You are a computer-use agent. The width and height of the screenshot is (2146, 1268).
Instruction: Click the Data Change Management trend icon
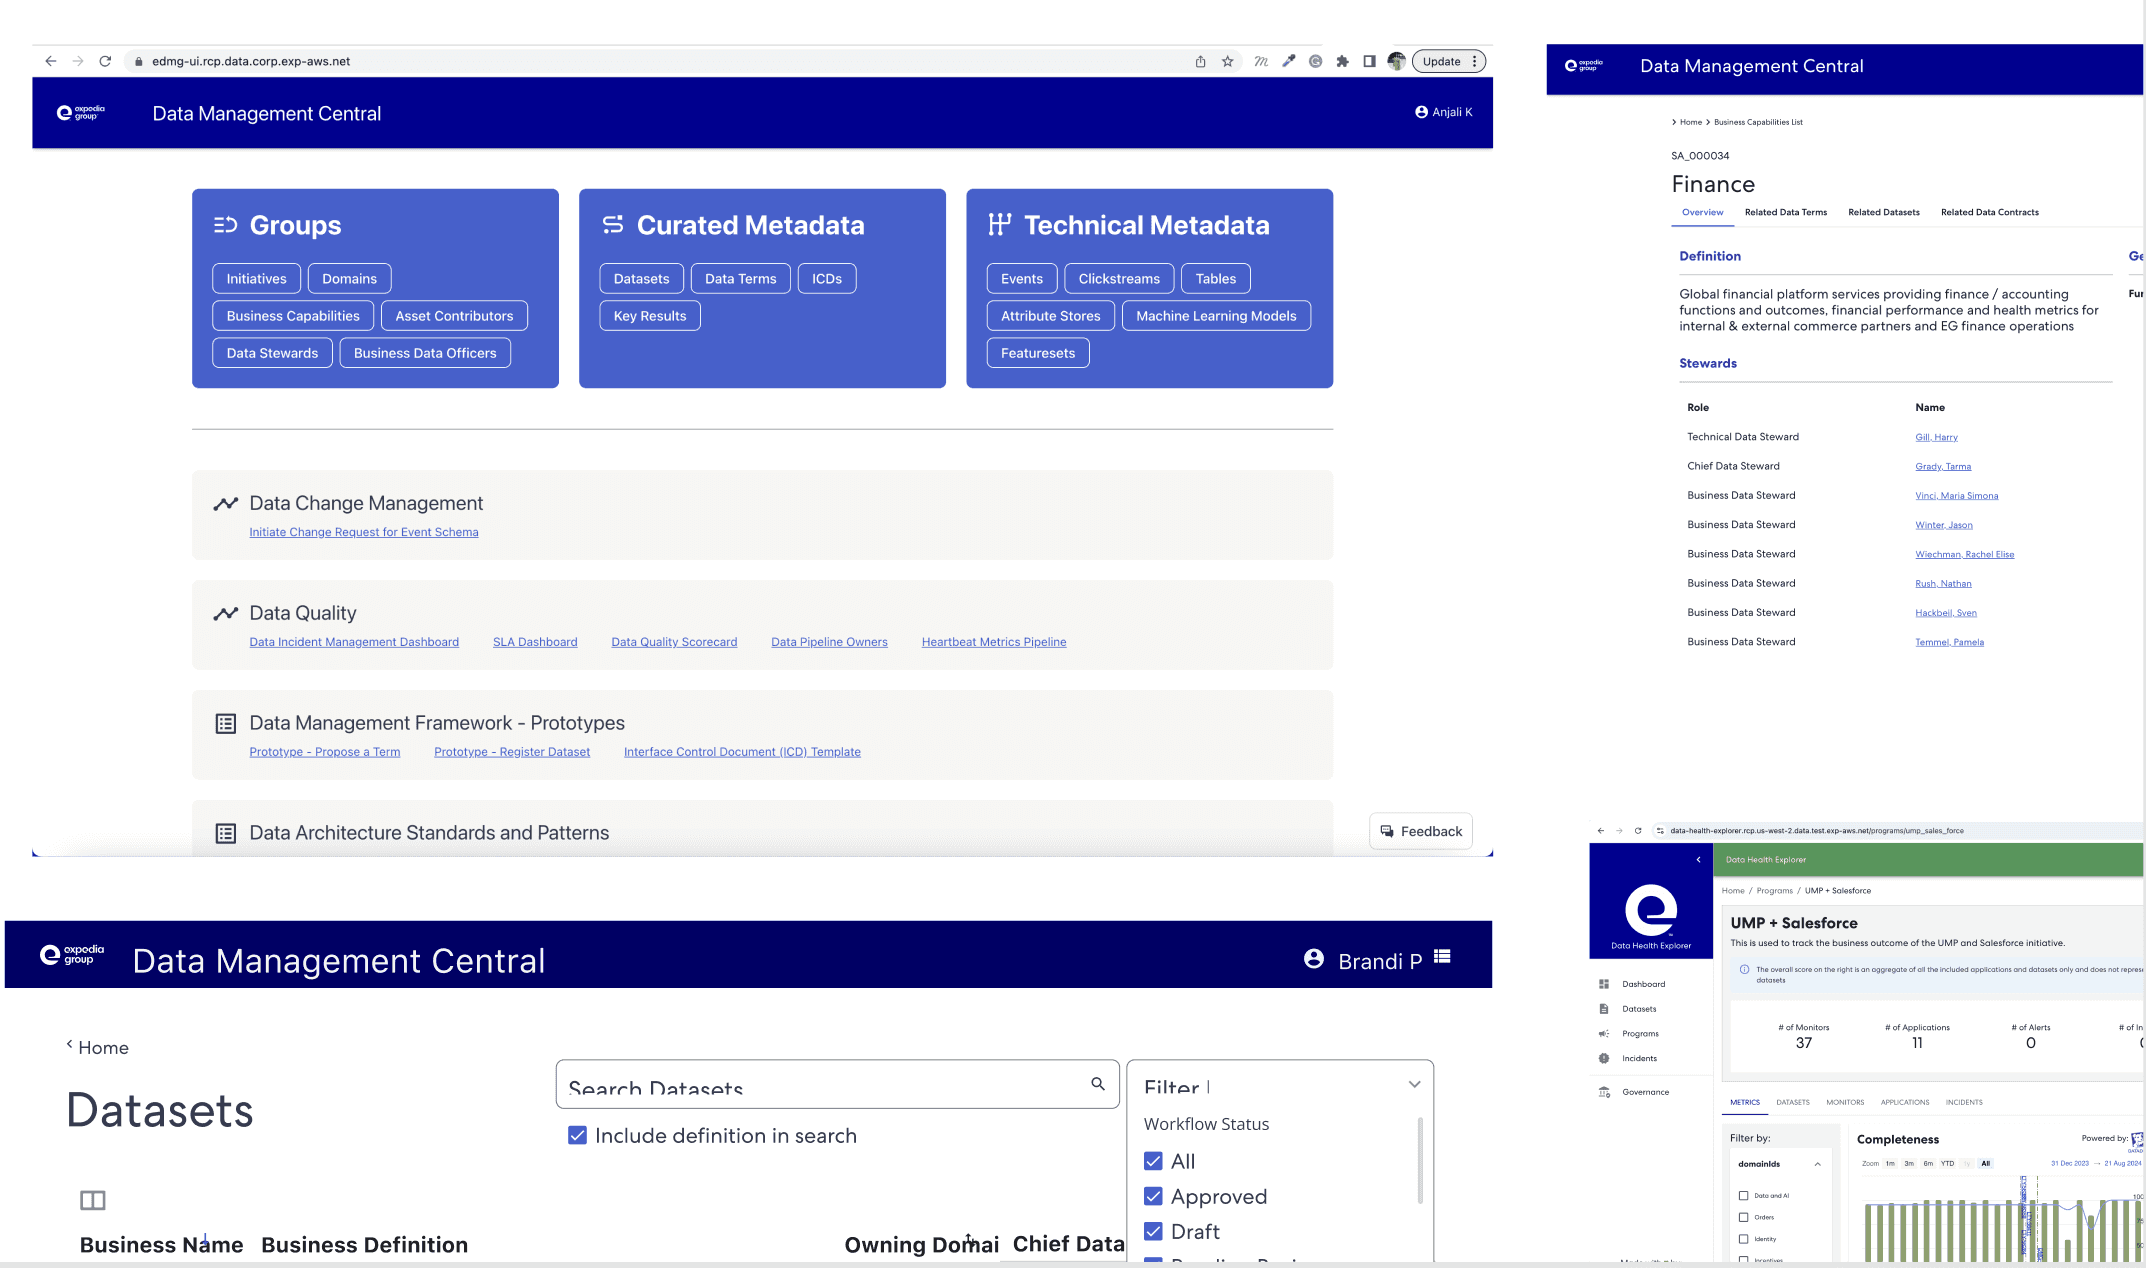(x=226, y=503)
